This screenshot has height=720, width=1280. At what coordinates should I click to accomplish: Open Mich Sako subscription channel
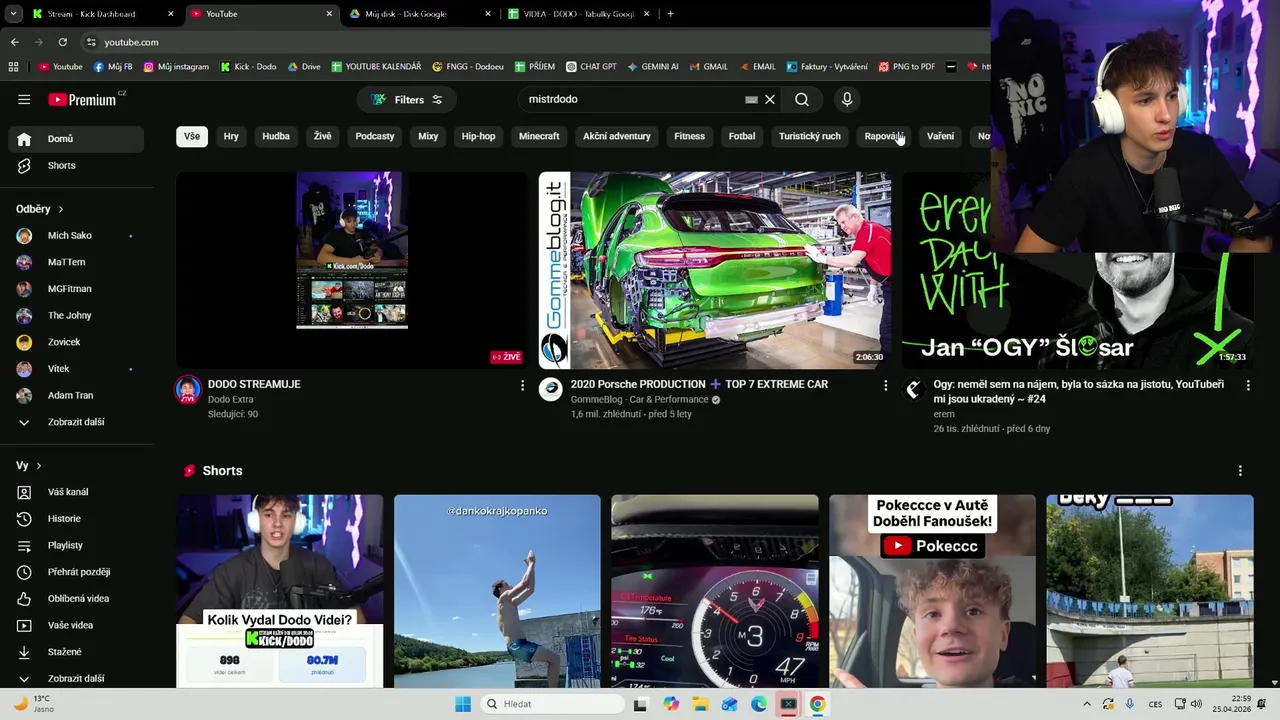[76, 235]
